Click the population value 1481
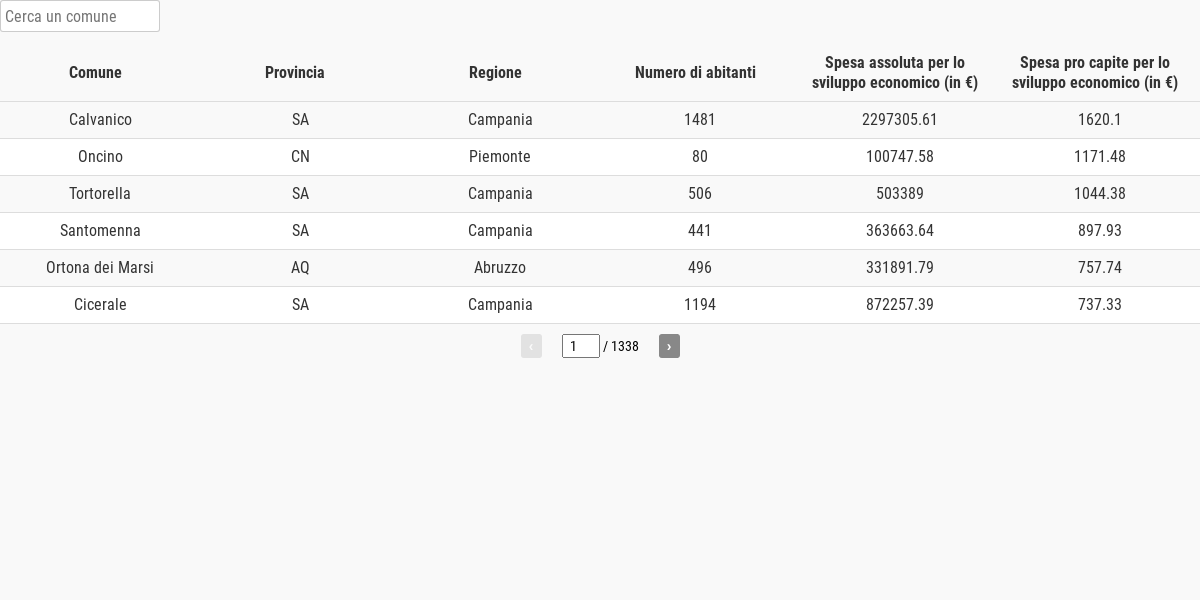Screen dimensions: 1200x600 [700, 120]
